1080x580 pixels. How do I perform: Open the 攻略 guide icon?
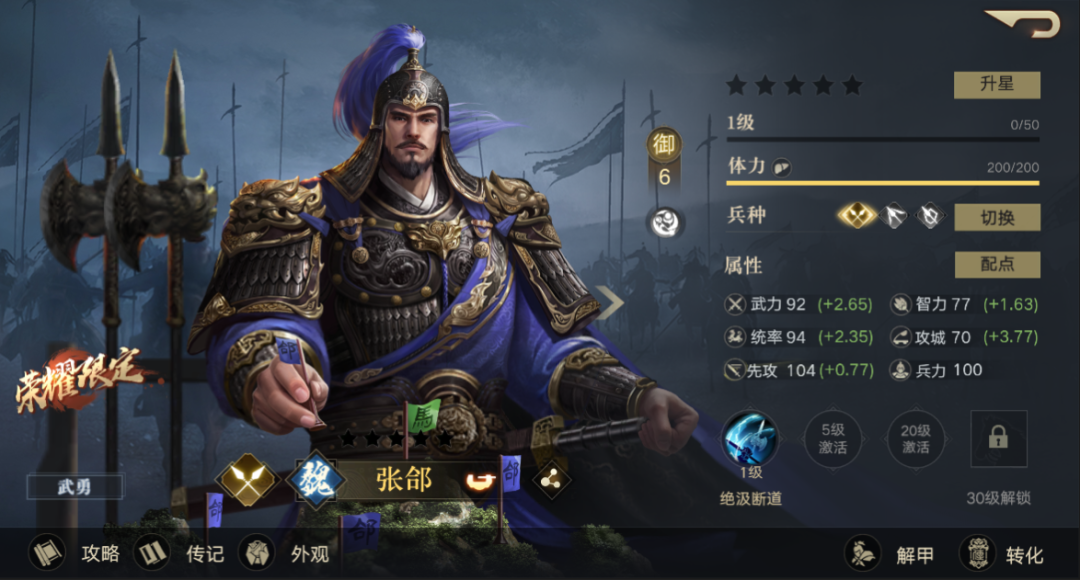pyautogui.click(x=48, y=553)
